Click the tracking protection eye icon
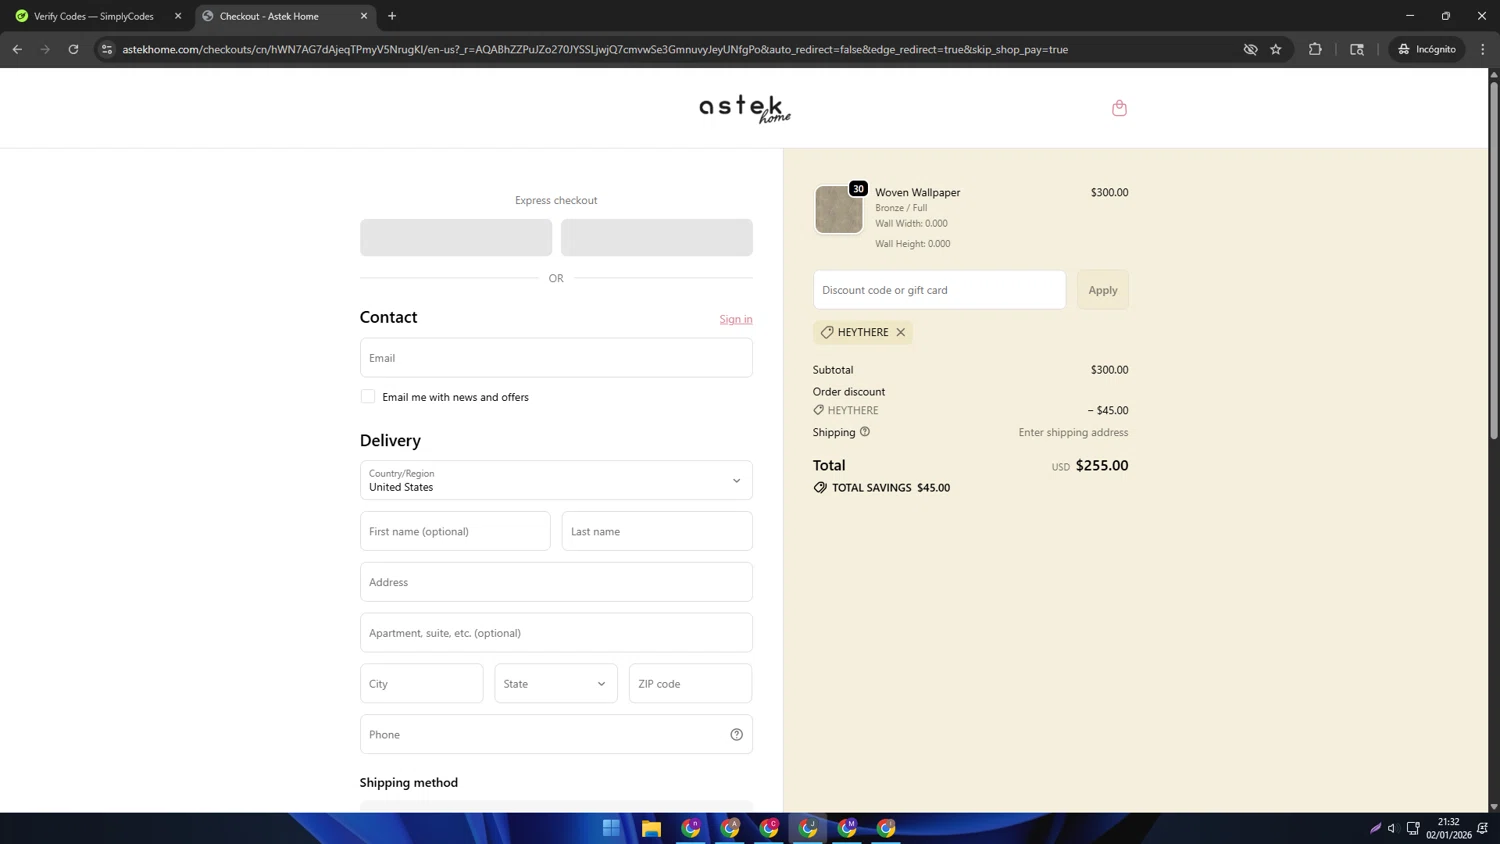Viewport: 1500px width, 844px height. [x=1250, y=49]
